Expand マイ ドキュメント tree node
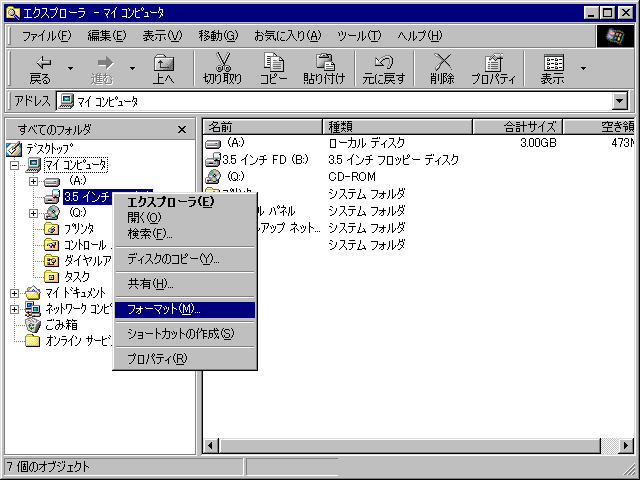 point(15,293)
